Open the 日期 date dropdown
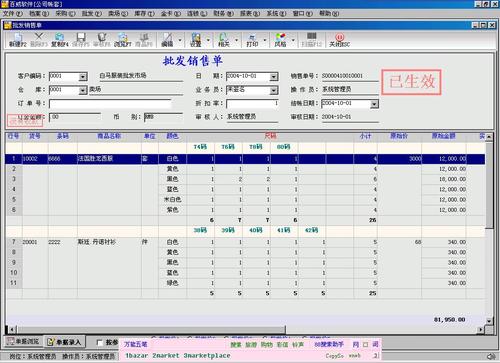 point(274,77)
